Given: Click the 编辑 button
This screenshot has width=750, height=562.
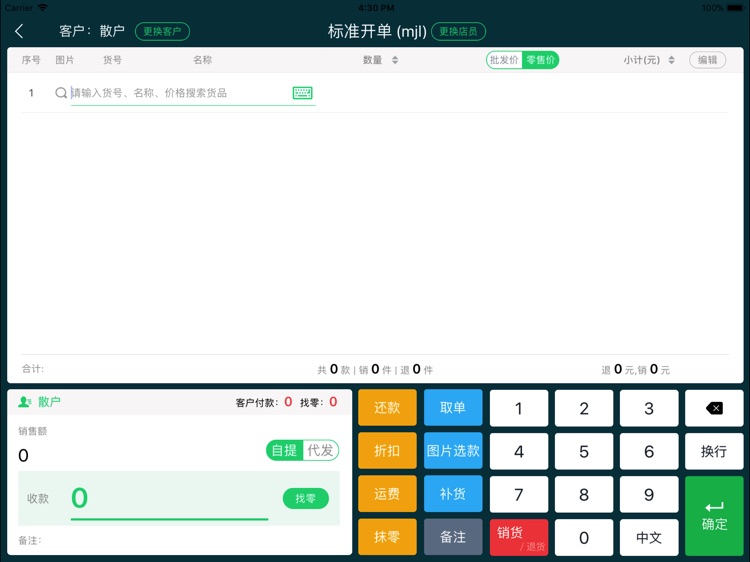Looking at the screenshot, I should pos(707,60).
